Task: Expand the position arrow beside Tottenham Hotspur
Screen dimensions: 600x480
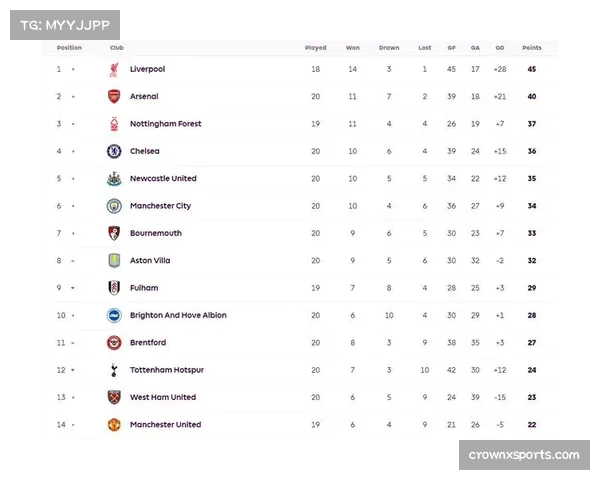Action: 73,370
